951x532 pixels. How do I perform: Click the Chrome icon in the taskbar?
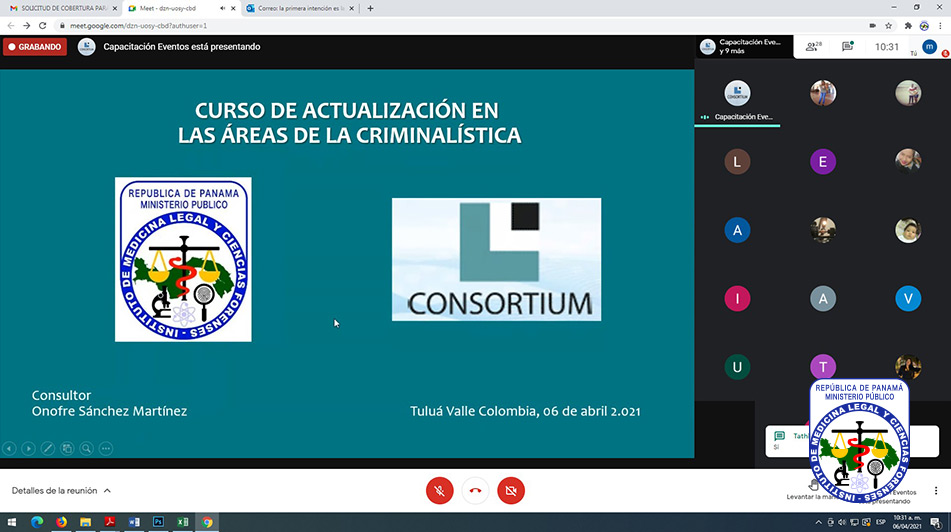pos(207,522)
